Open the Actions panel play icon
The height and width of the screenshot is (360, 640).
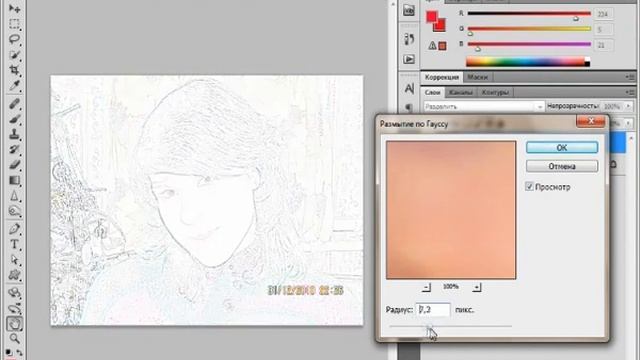click(x=409, y=59)
